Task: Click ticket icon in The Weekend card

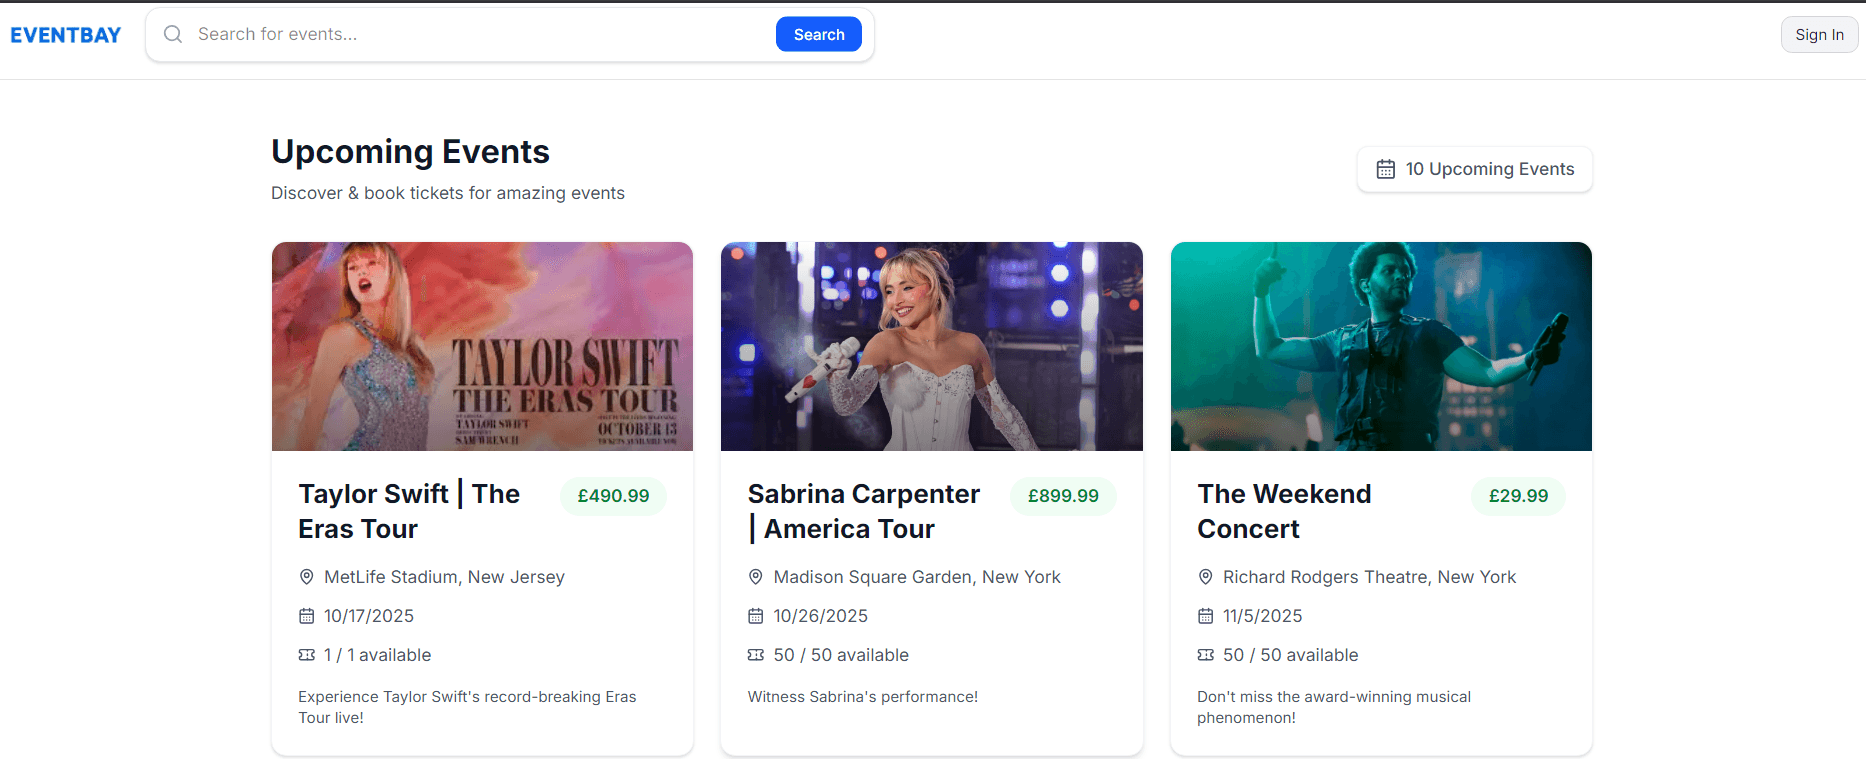Action: click(1206, 655)
